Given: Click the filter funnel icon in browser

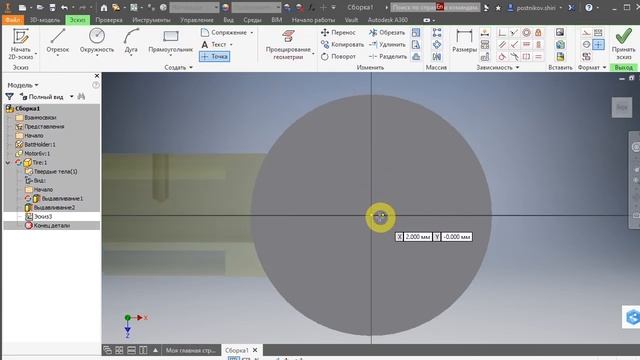Looking at the screenshot, I should tap(9, 97).
